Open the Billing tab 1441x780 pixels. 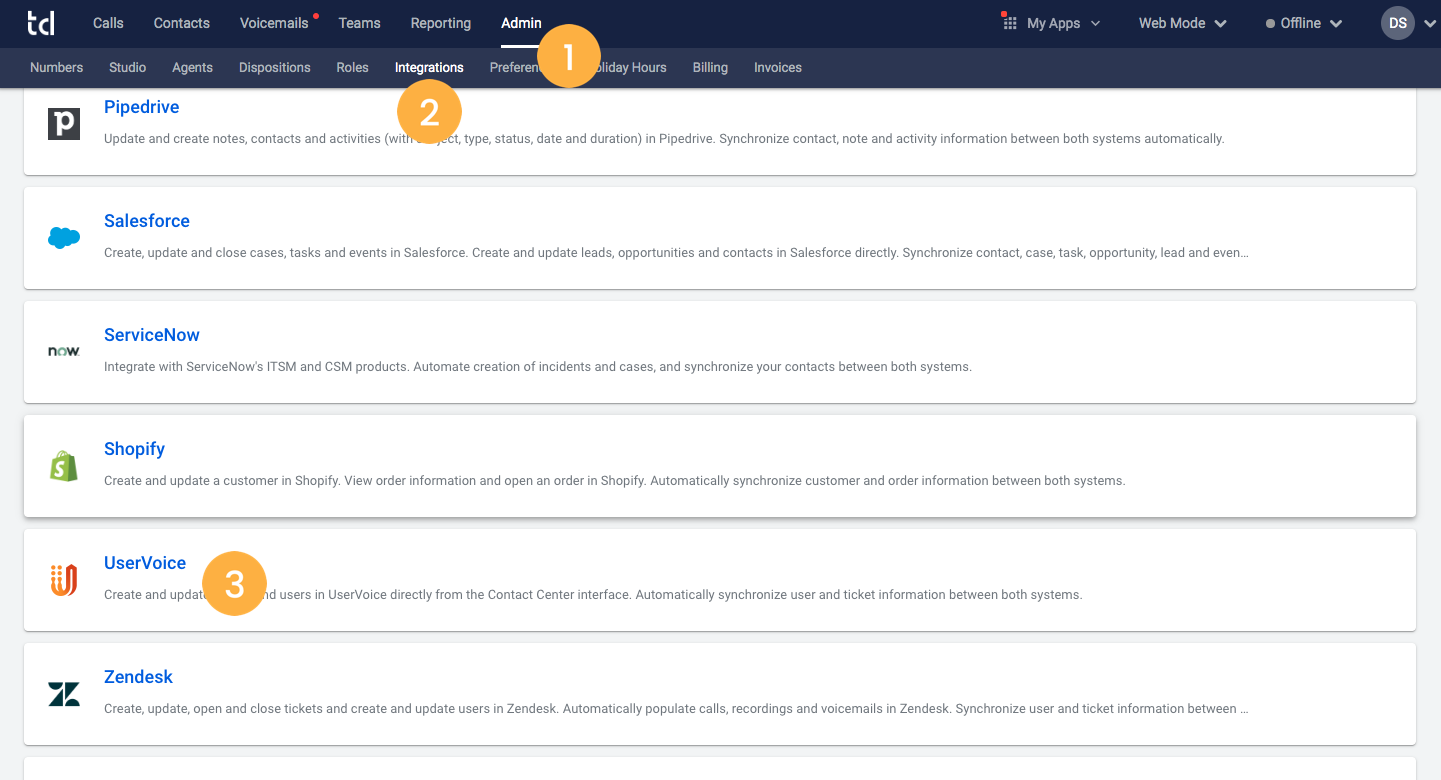coord(710,67)
